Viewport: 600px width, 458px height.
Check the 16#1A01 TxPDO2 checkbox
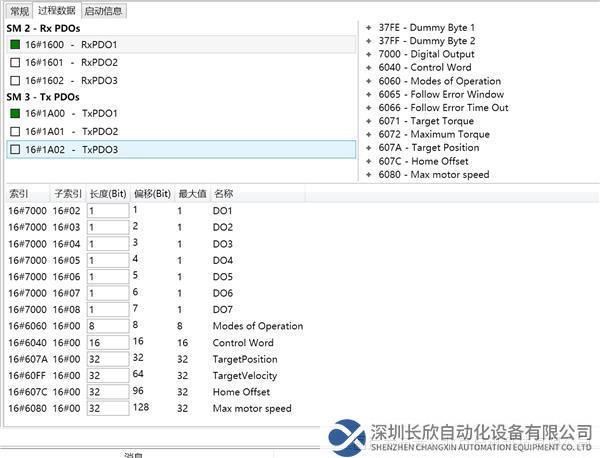[x=14, y=131]
